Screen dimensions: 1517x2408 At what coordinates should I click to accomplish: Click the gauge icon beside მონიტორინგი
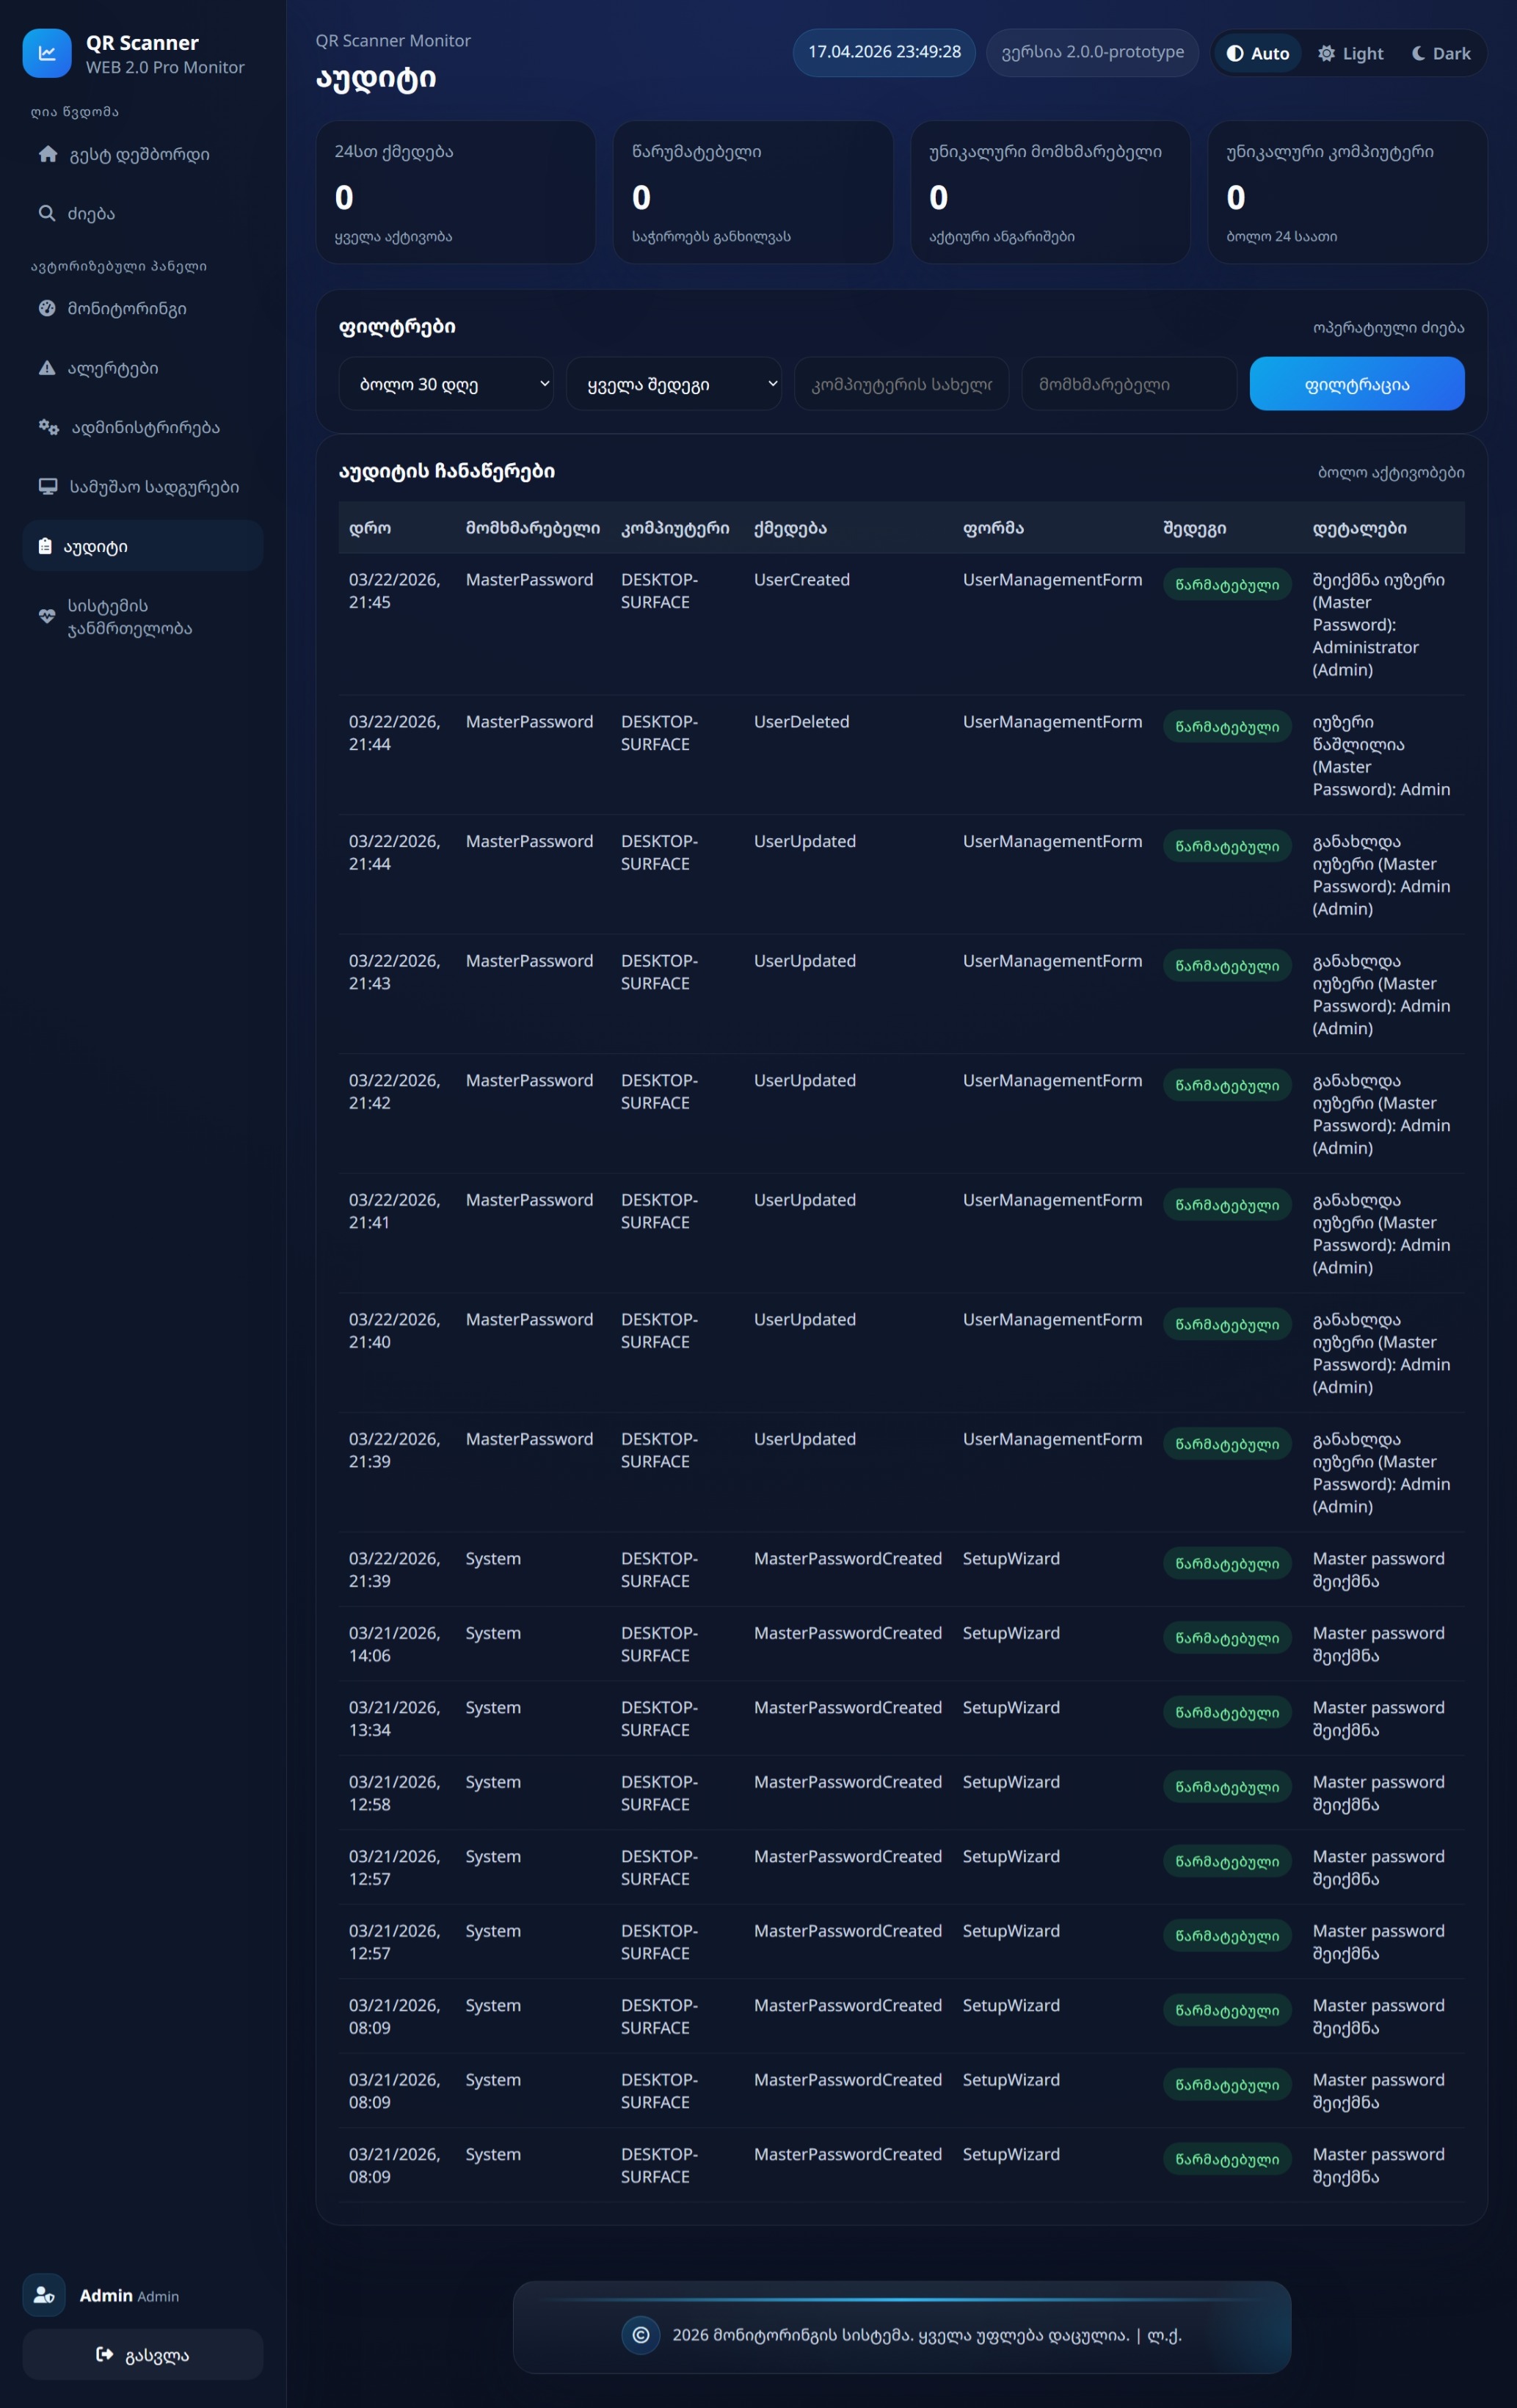pyautogui.click(x=47, y=308)
